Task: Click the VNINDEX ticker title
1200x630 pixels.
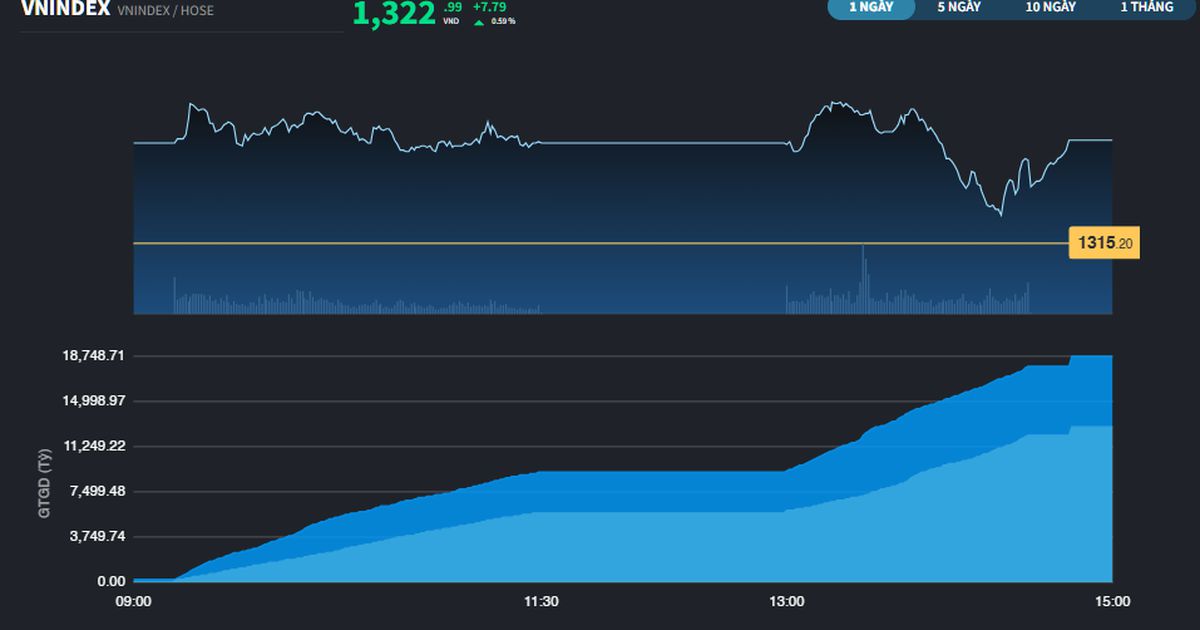Action: 65,9
